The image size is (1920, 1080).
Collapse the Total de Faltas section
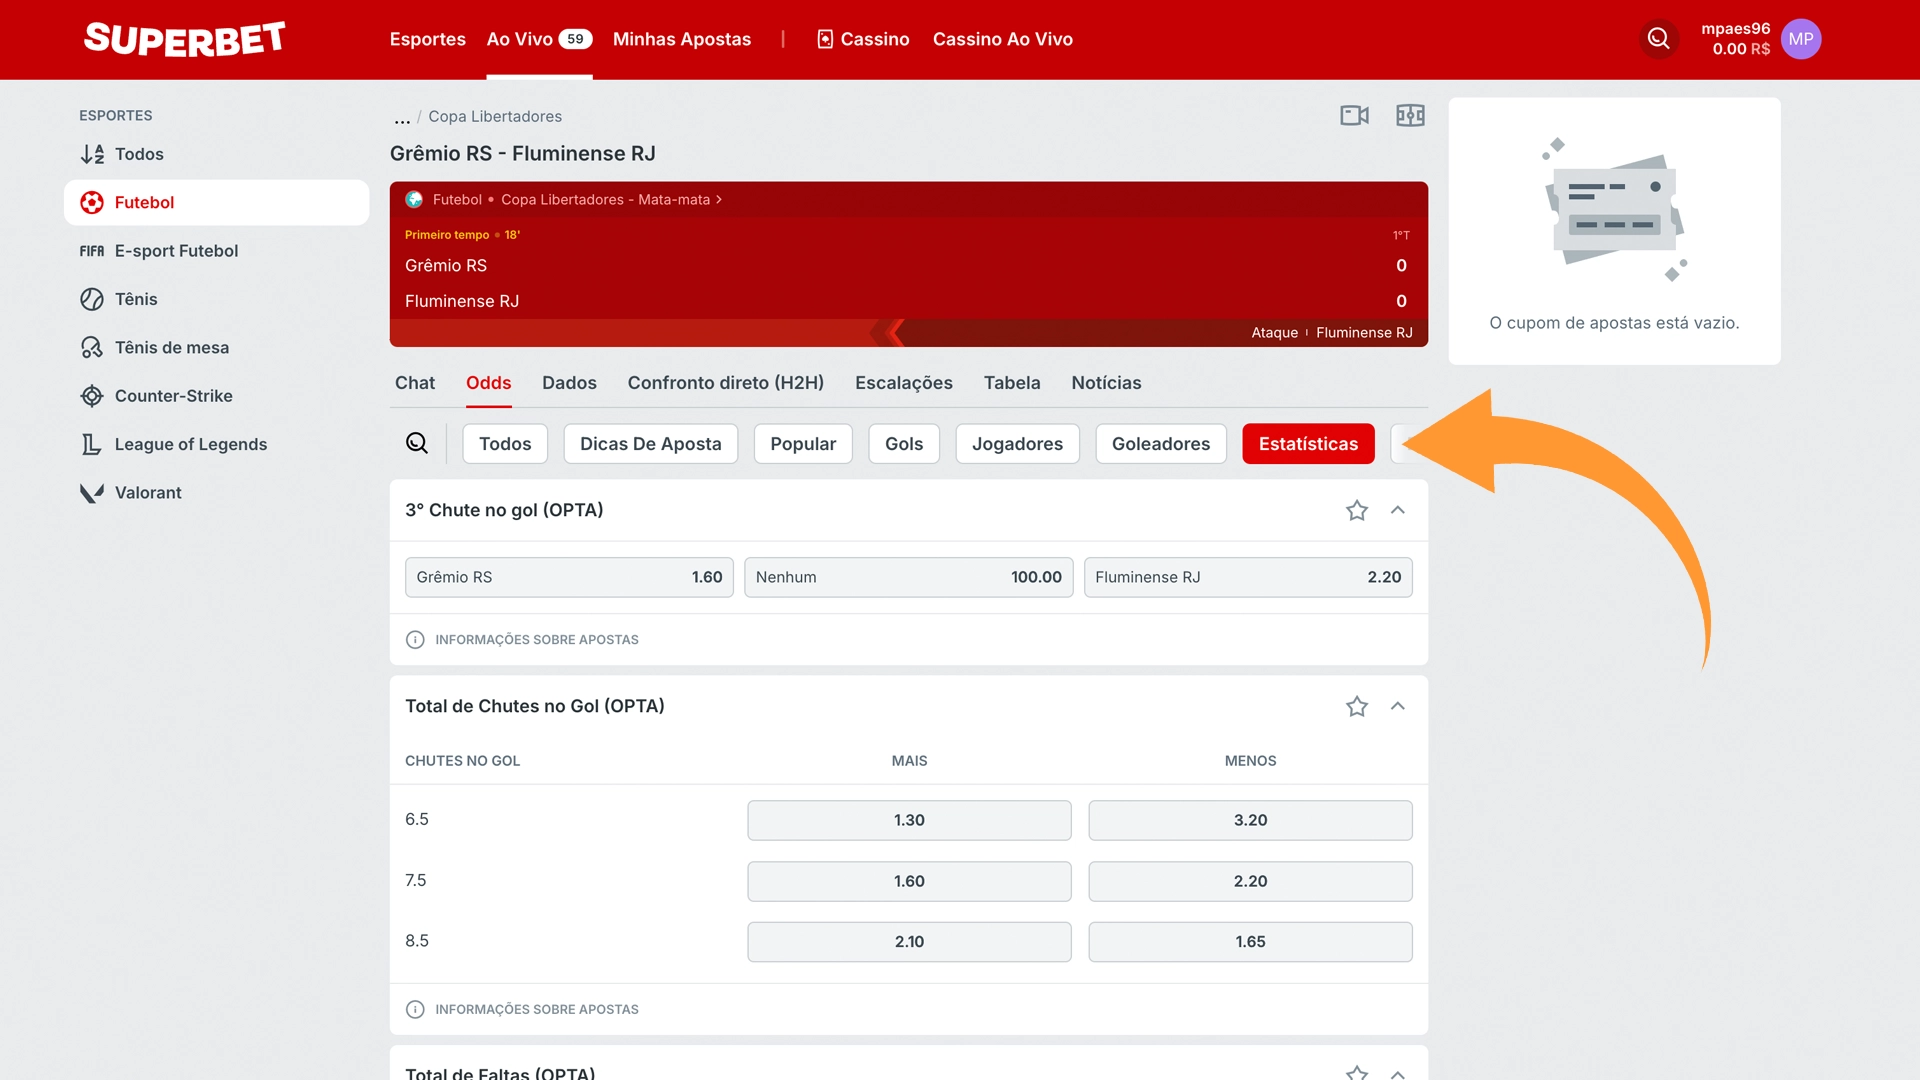click(1398, 1074)
